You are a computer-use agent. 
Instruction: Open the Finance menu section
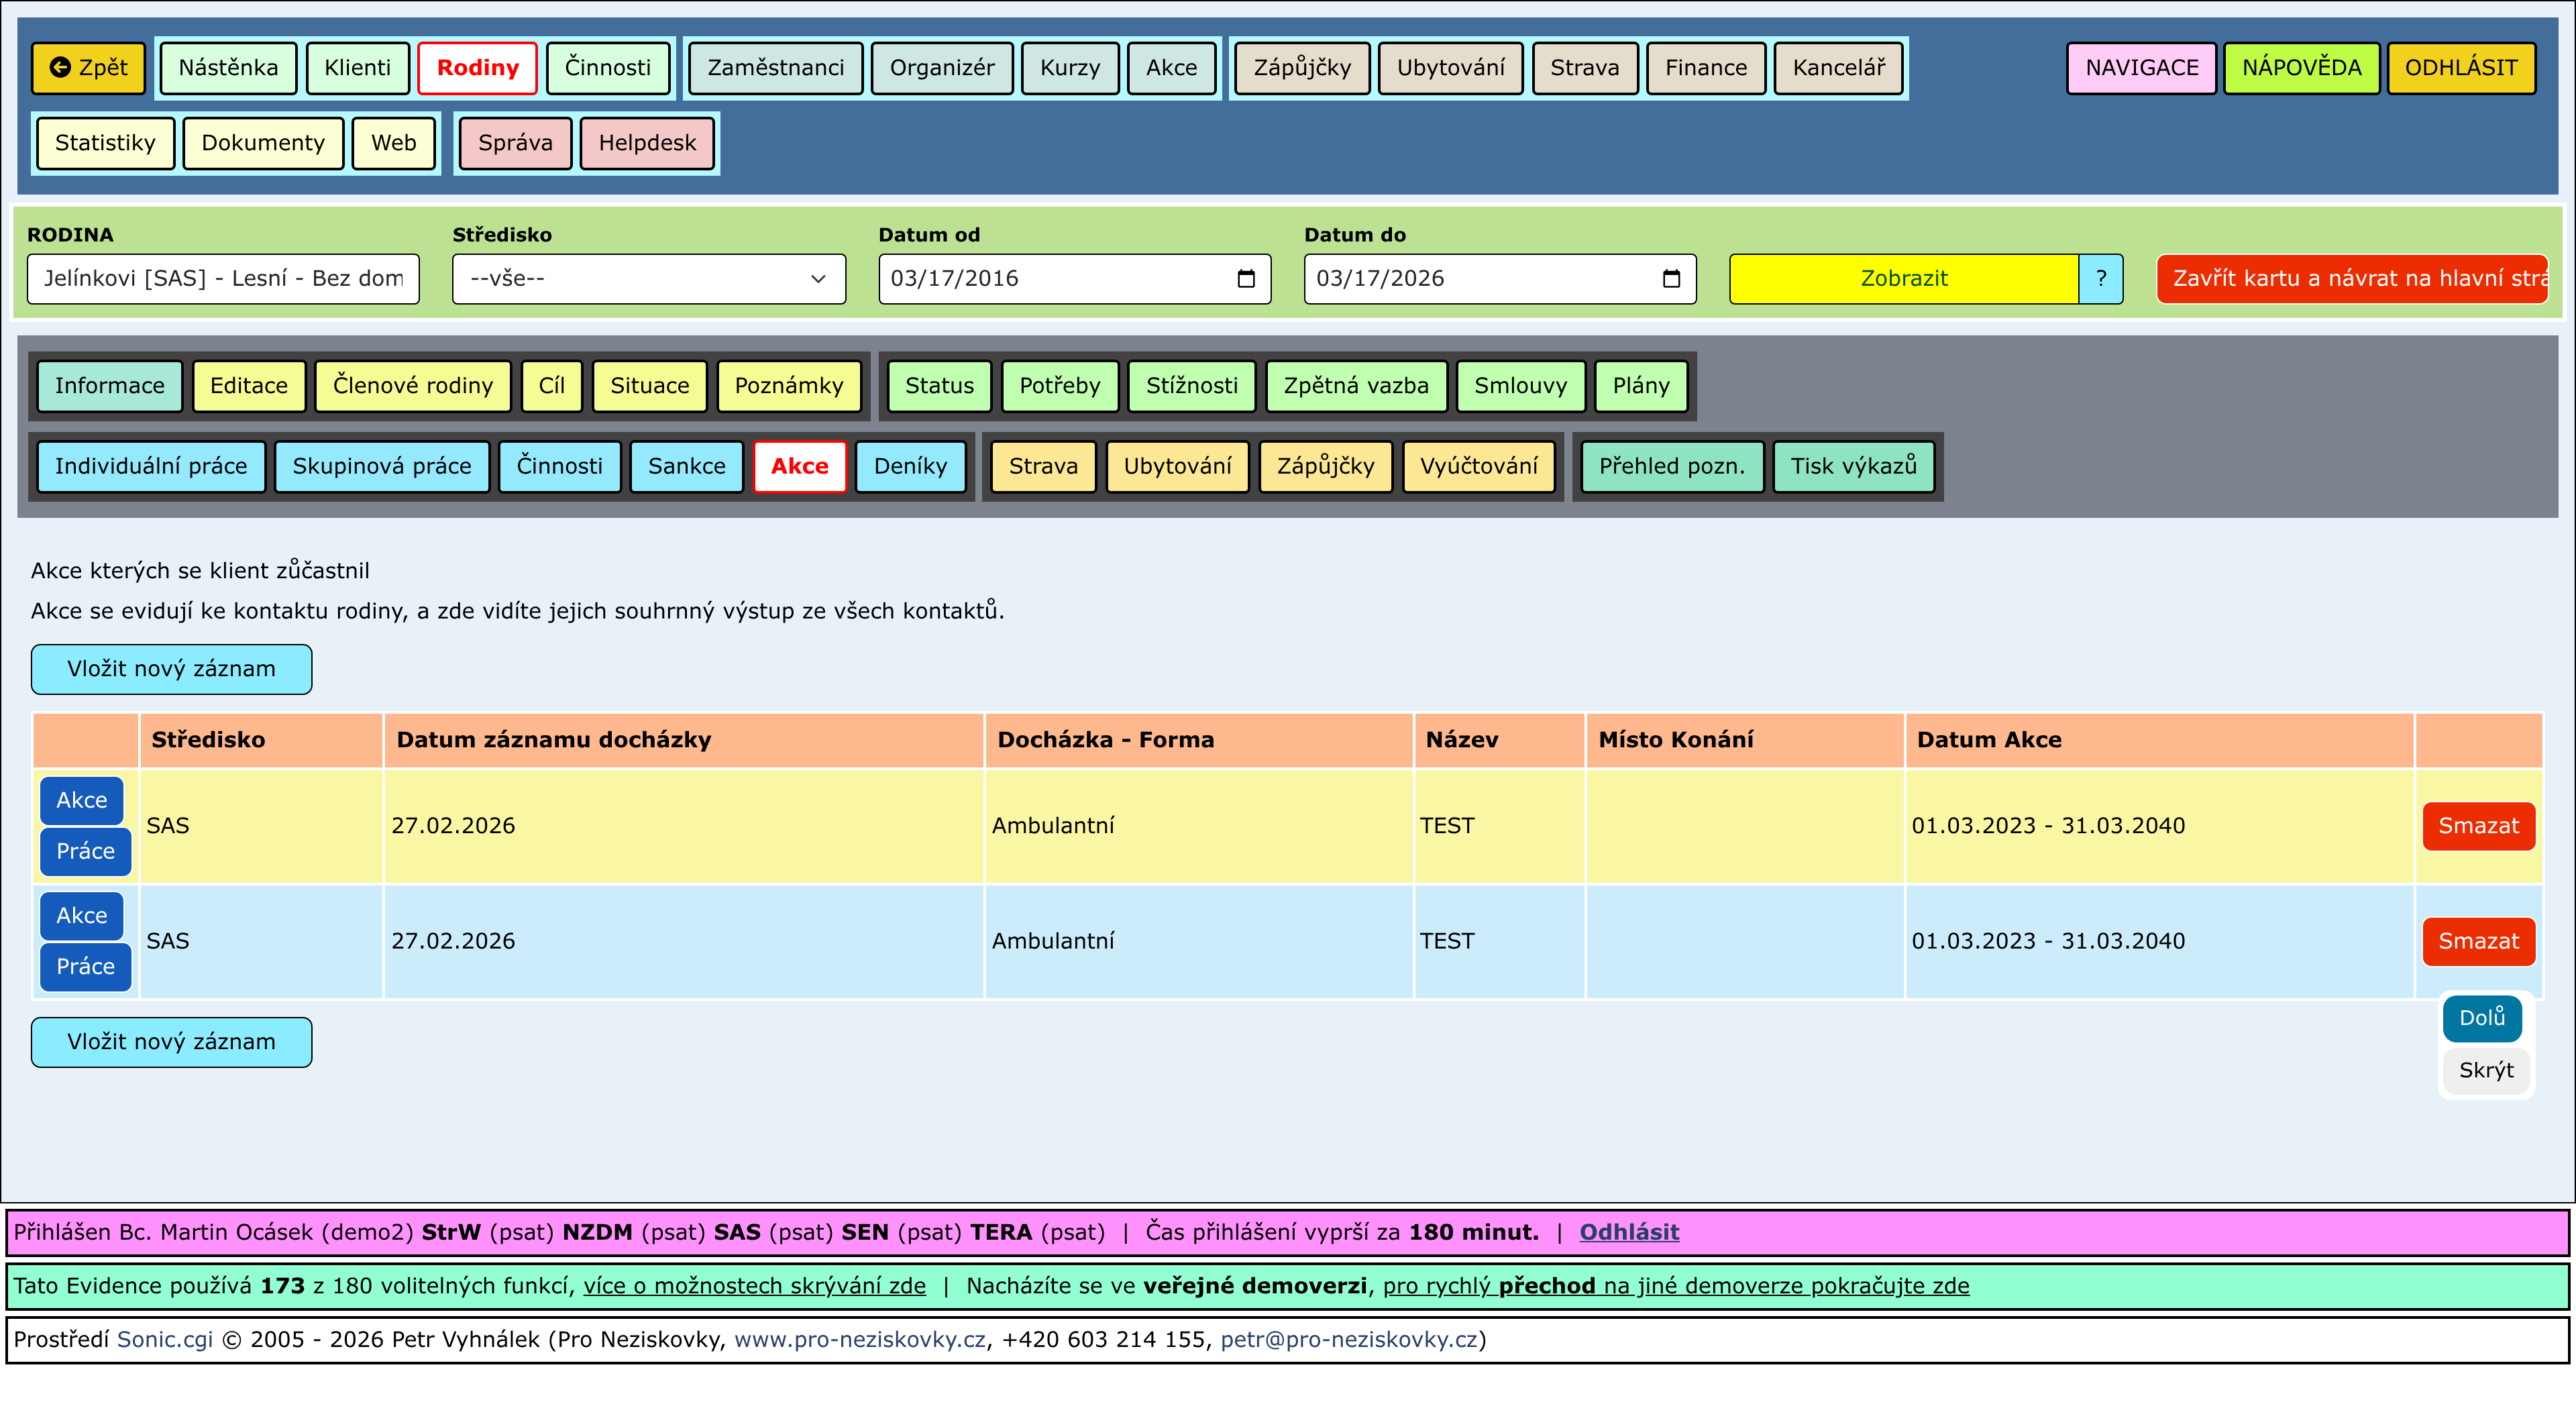click(1705, 68)
